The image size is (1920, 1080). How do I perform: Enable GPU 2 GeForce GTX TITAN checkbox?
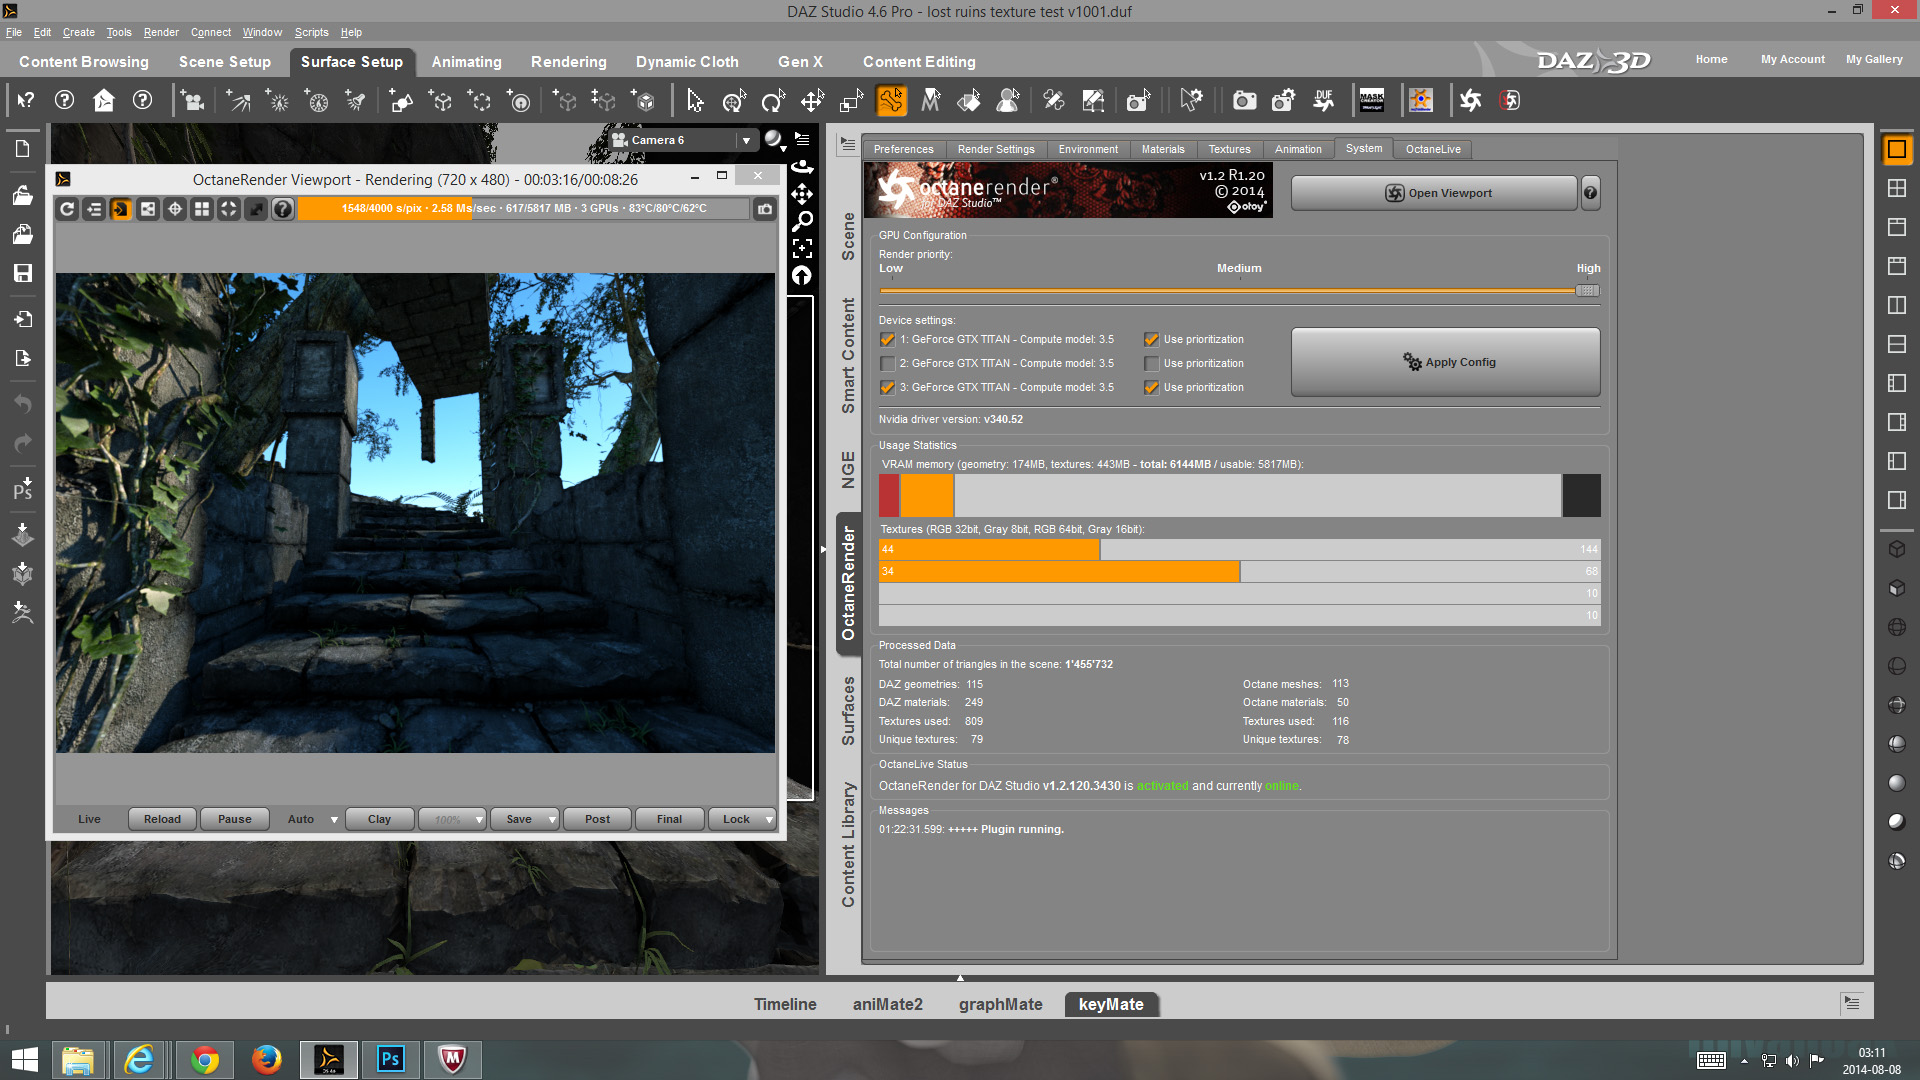[x=887, y=363]
